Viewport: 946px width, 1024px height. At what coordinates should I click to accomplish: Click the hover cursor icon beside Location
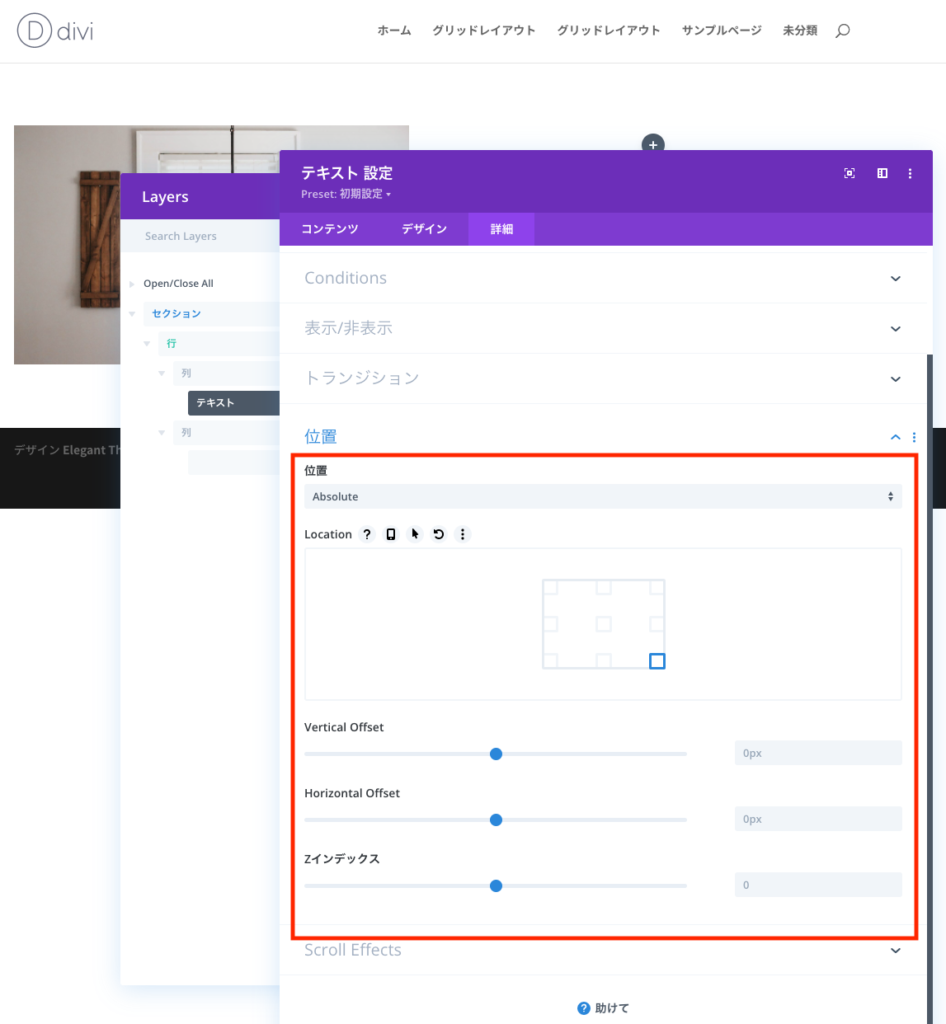tap(415, 535)
